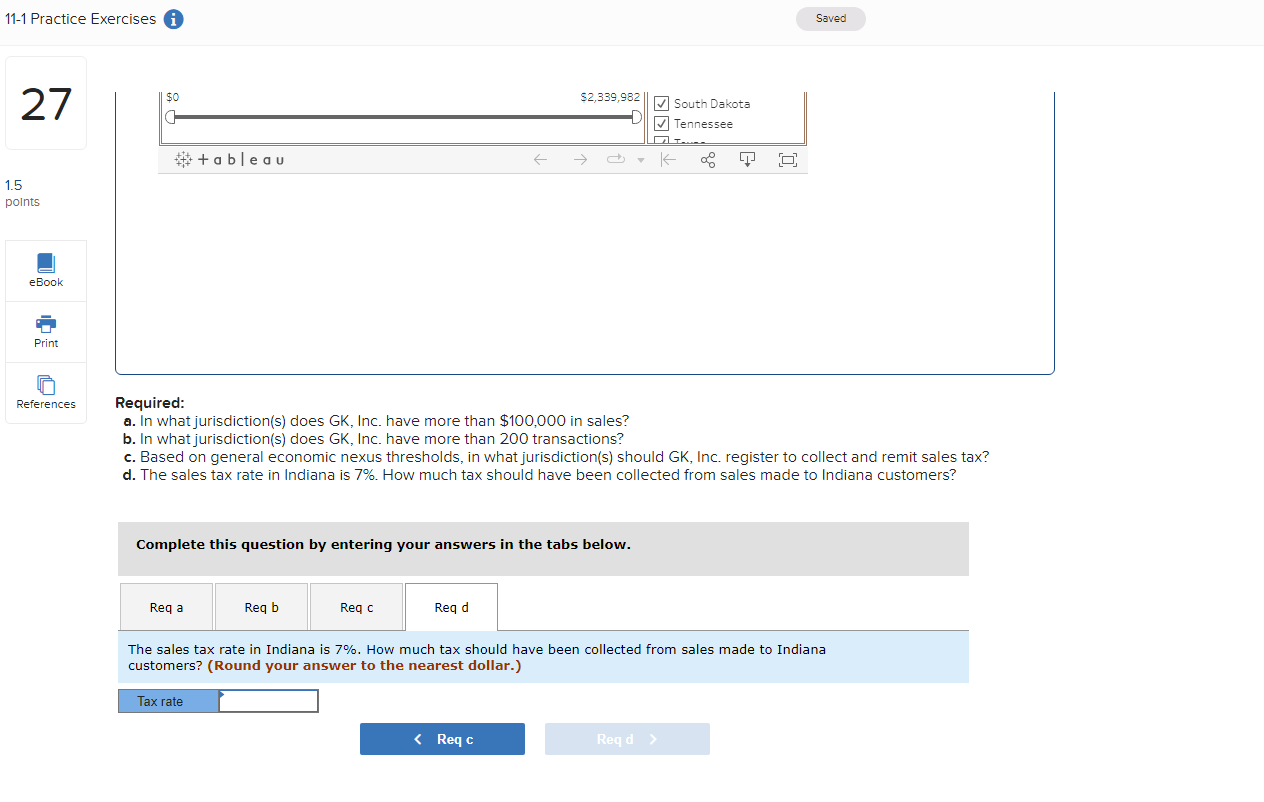1264x802 pixels.
Task: Click the Required heading
Action: click(x=150, y=403)
